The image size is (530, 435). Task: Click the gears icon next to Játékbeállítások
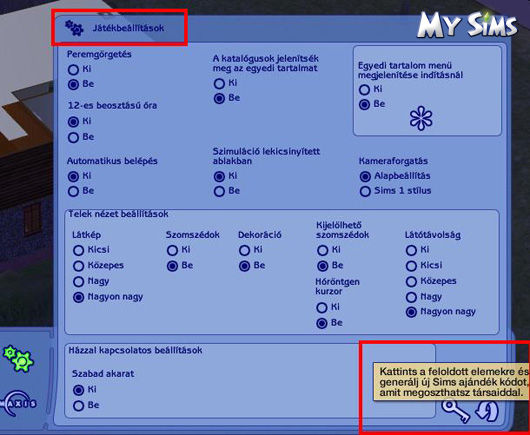point(74,28)
